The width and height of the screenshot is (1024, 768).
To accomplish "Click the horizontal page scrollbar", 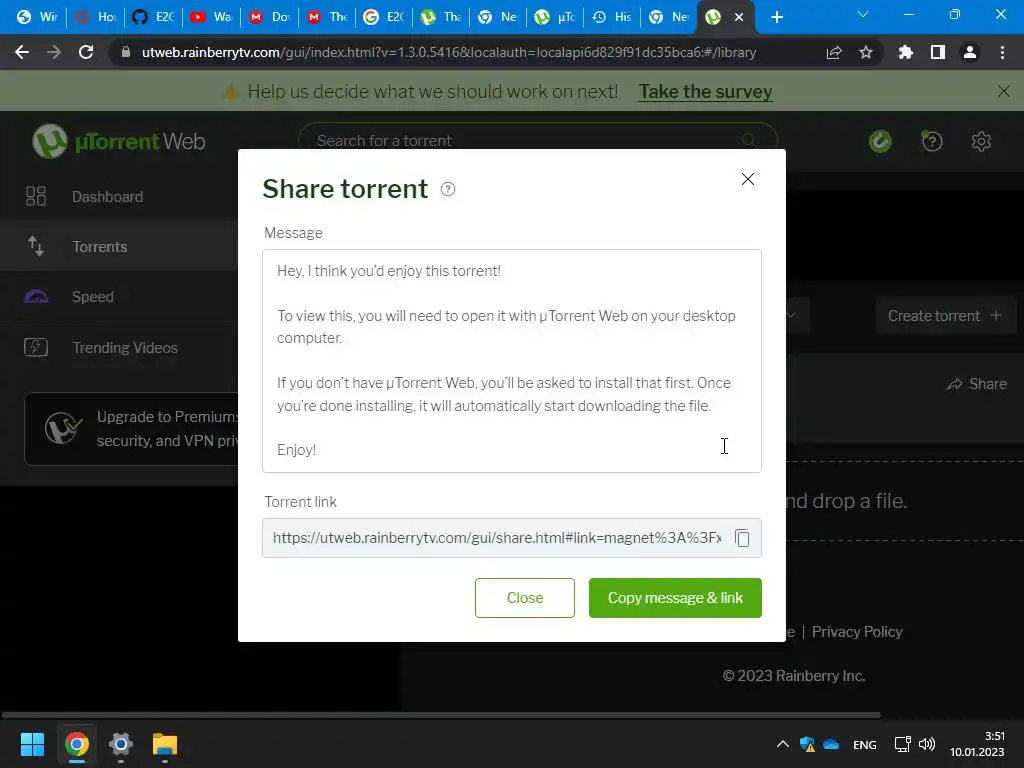I will coord(441,714).
